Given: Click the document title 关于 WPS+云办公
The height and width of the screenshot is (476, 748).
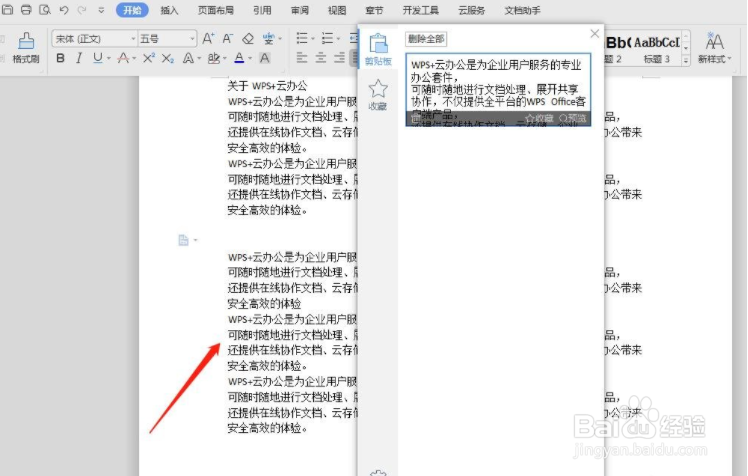Looking at the screenshot, I should [x=267, y=86].
